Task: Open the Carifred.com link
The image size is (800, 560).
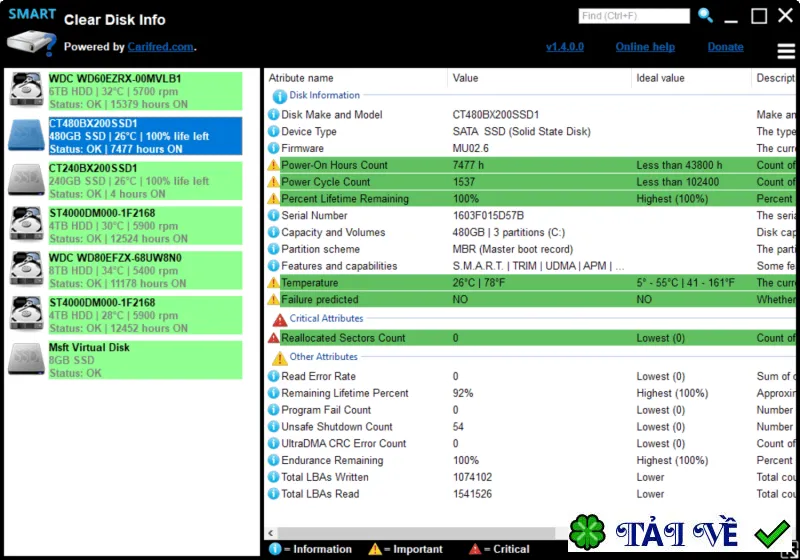Action: 160,47
